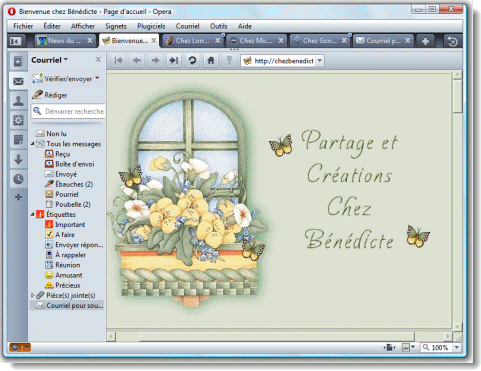The image size is (481, 371).
Task: Collapse the Tous les messages tree
Action: point(33,144)
